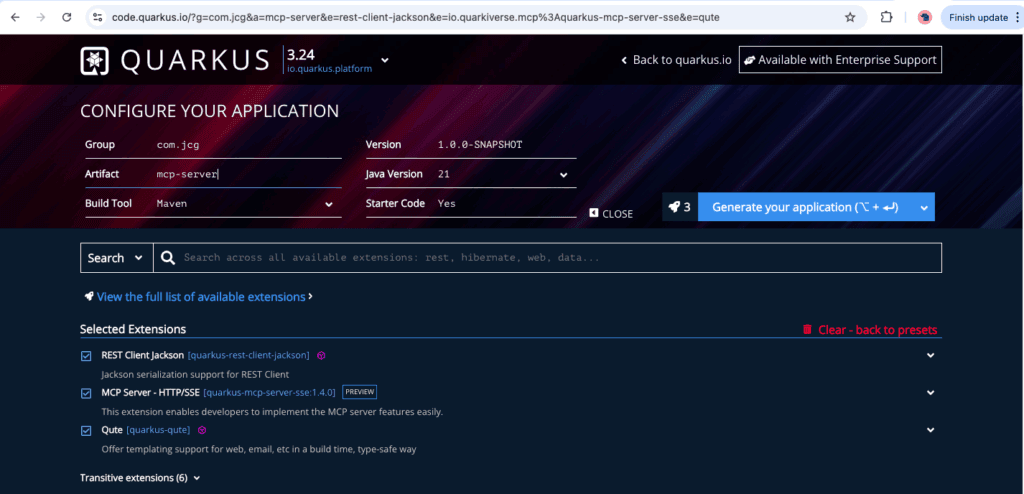
Task: Click the PREVIEW tag on MCP Server
Action: tap(360, 392)
